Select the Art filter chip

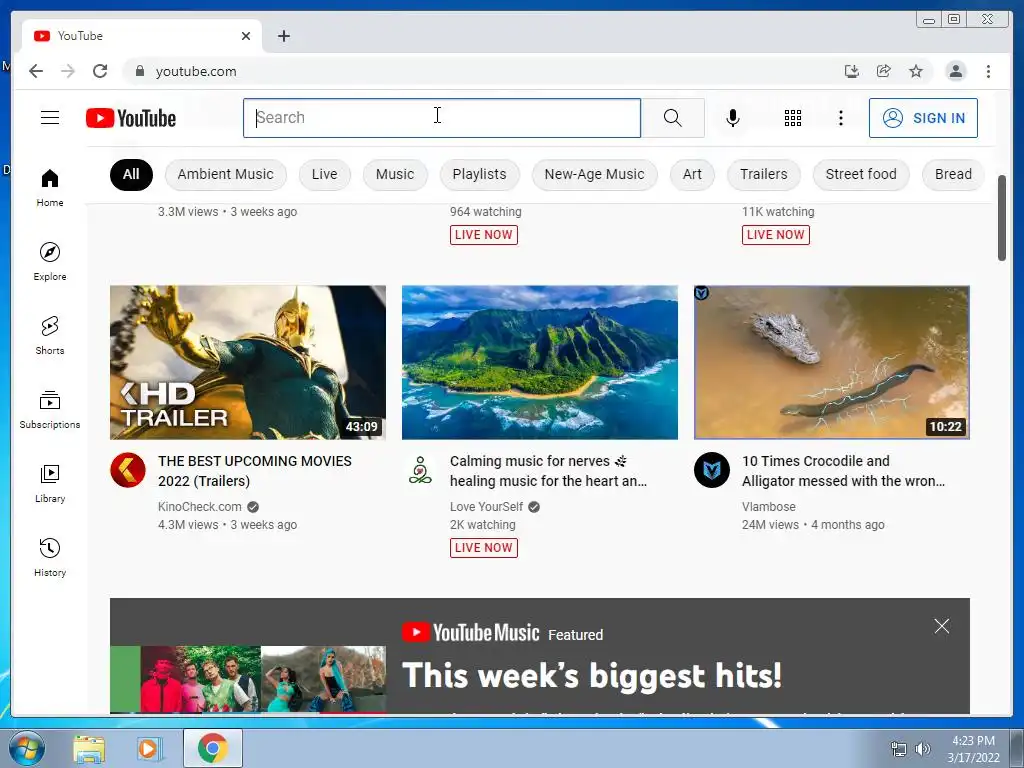pos(692,174)
